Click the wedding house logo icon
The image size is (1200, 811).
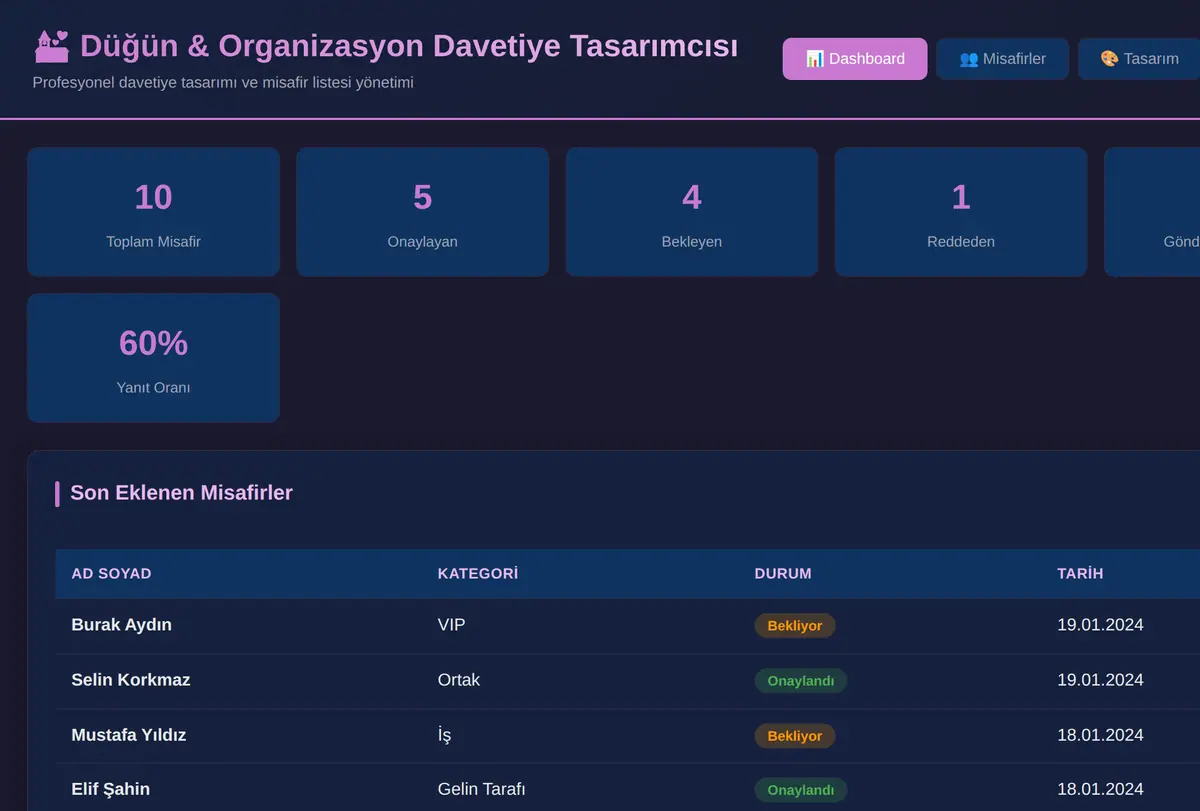[x=51, y=46]
